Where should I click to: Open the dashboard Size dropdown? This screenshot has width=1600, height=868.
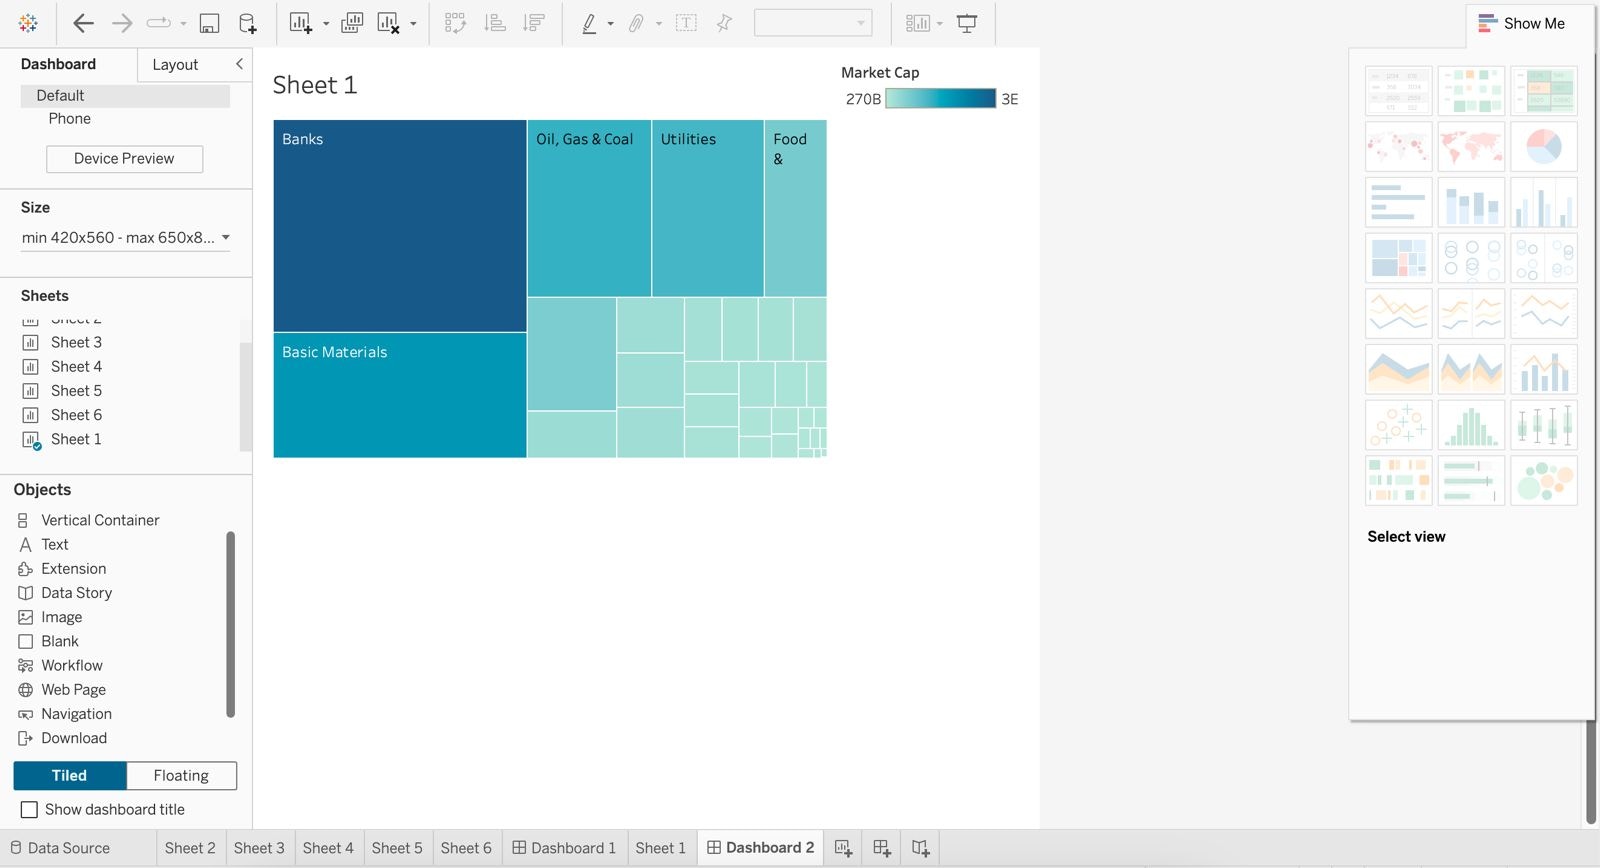pyautogui.click(x=126, y=238)
